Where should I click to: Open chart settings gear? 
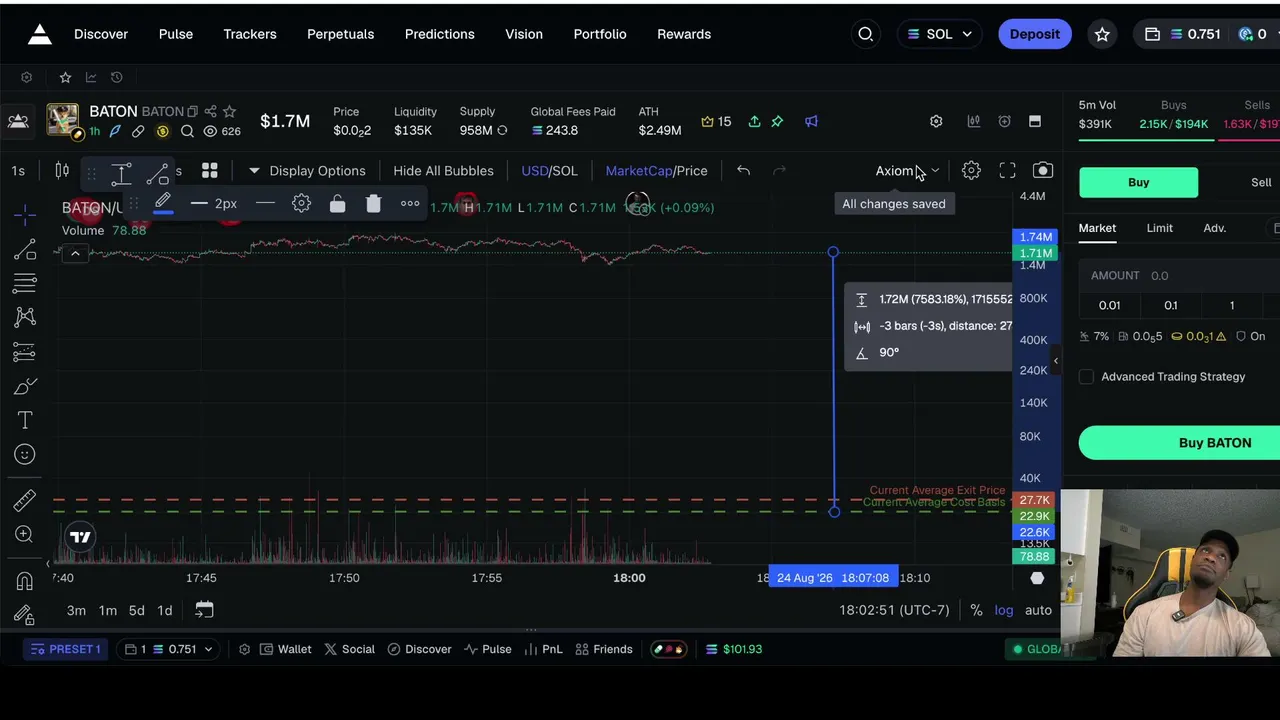[x=971, y=171]
